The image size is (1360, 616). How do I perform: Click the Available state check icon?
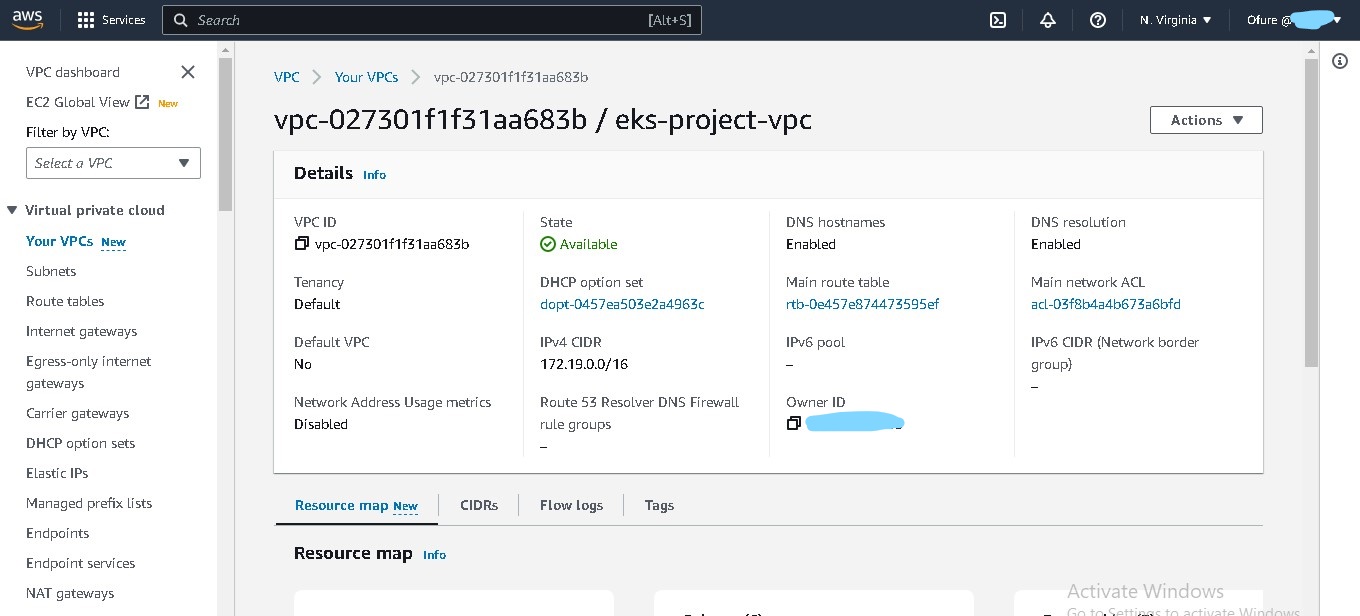pos(548,244)
